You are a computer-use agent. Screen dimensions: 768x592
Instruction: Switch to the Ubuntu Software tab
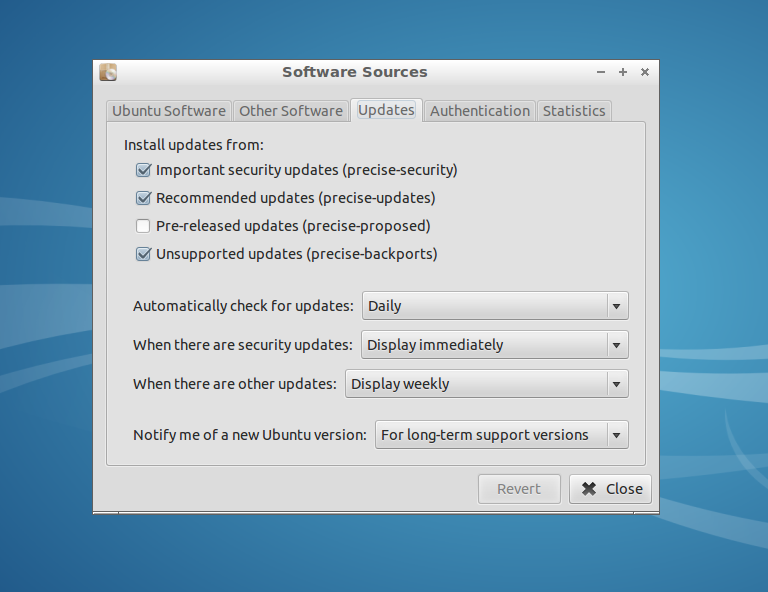[x=169, y=111]
